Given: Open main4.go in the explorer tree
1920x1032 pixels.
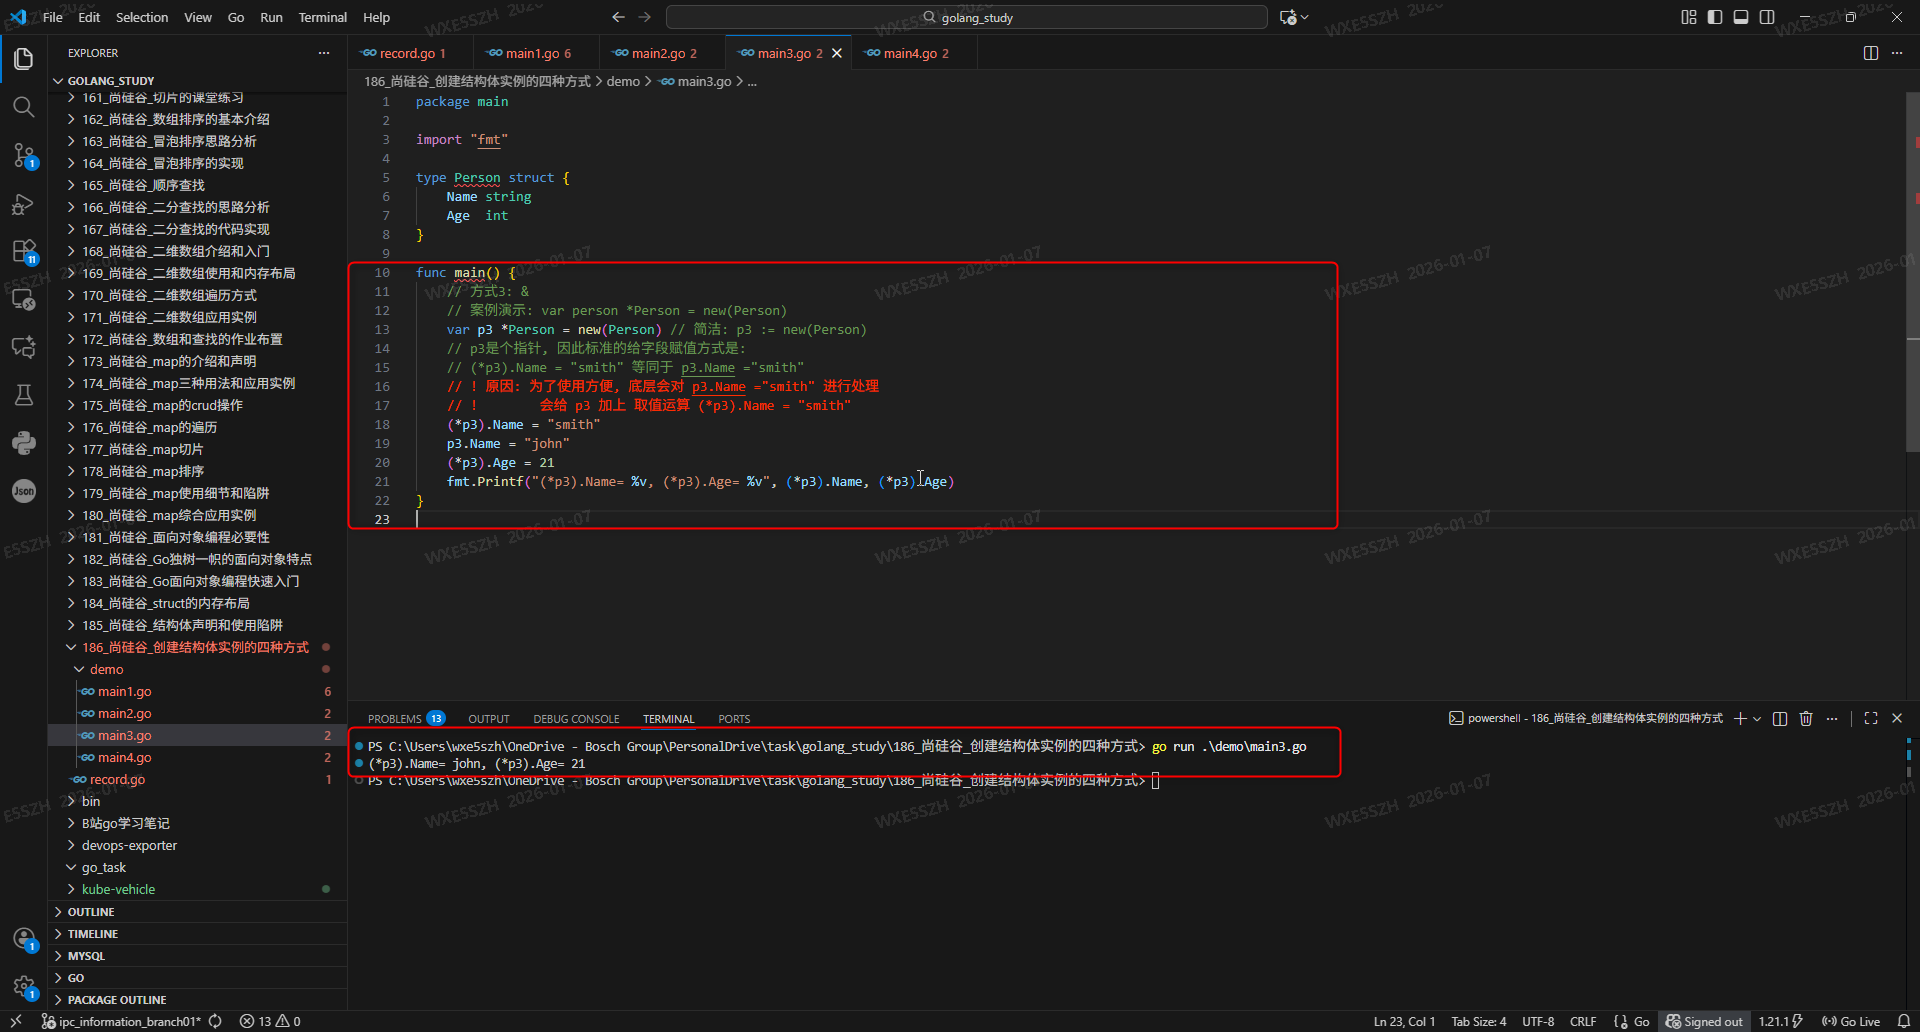Looking at the screenshot, I should coord(198,757).
